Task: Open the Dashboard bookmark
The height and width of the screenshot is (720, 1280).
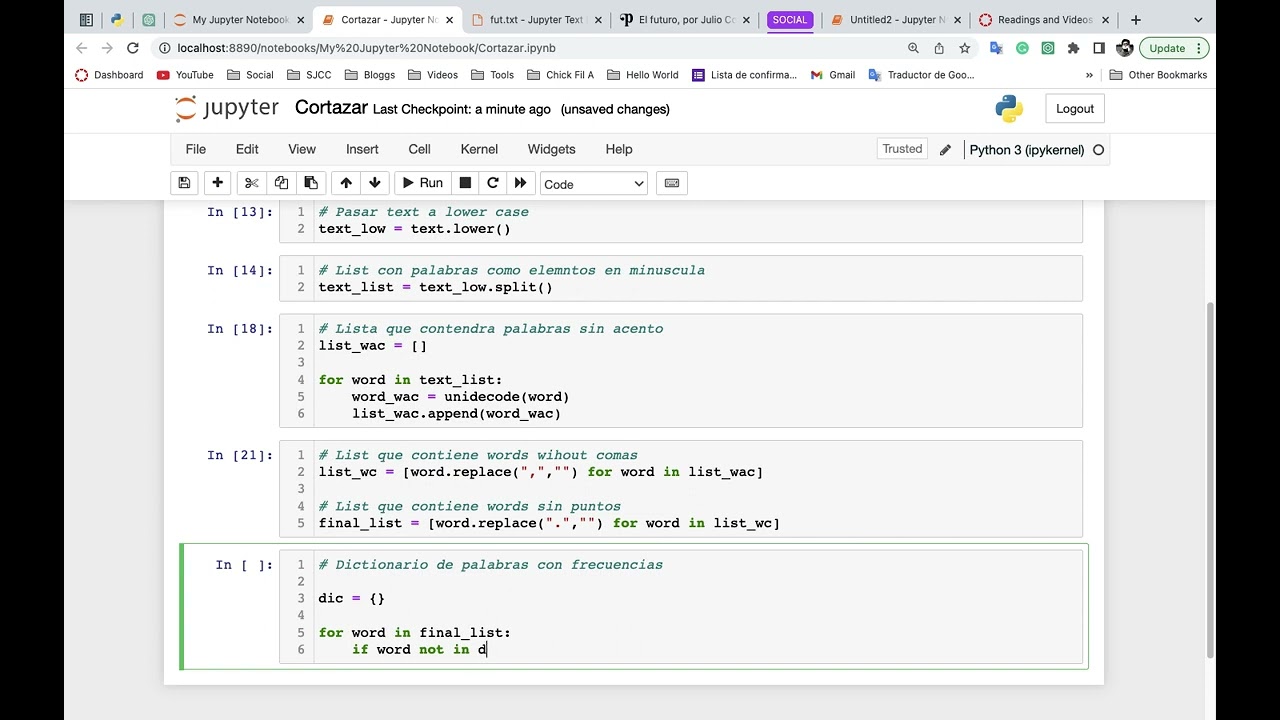Action: pyautogui.click(x=109, y=75)
